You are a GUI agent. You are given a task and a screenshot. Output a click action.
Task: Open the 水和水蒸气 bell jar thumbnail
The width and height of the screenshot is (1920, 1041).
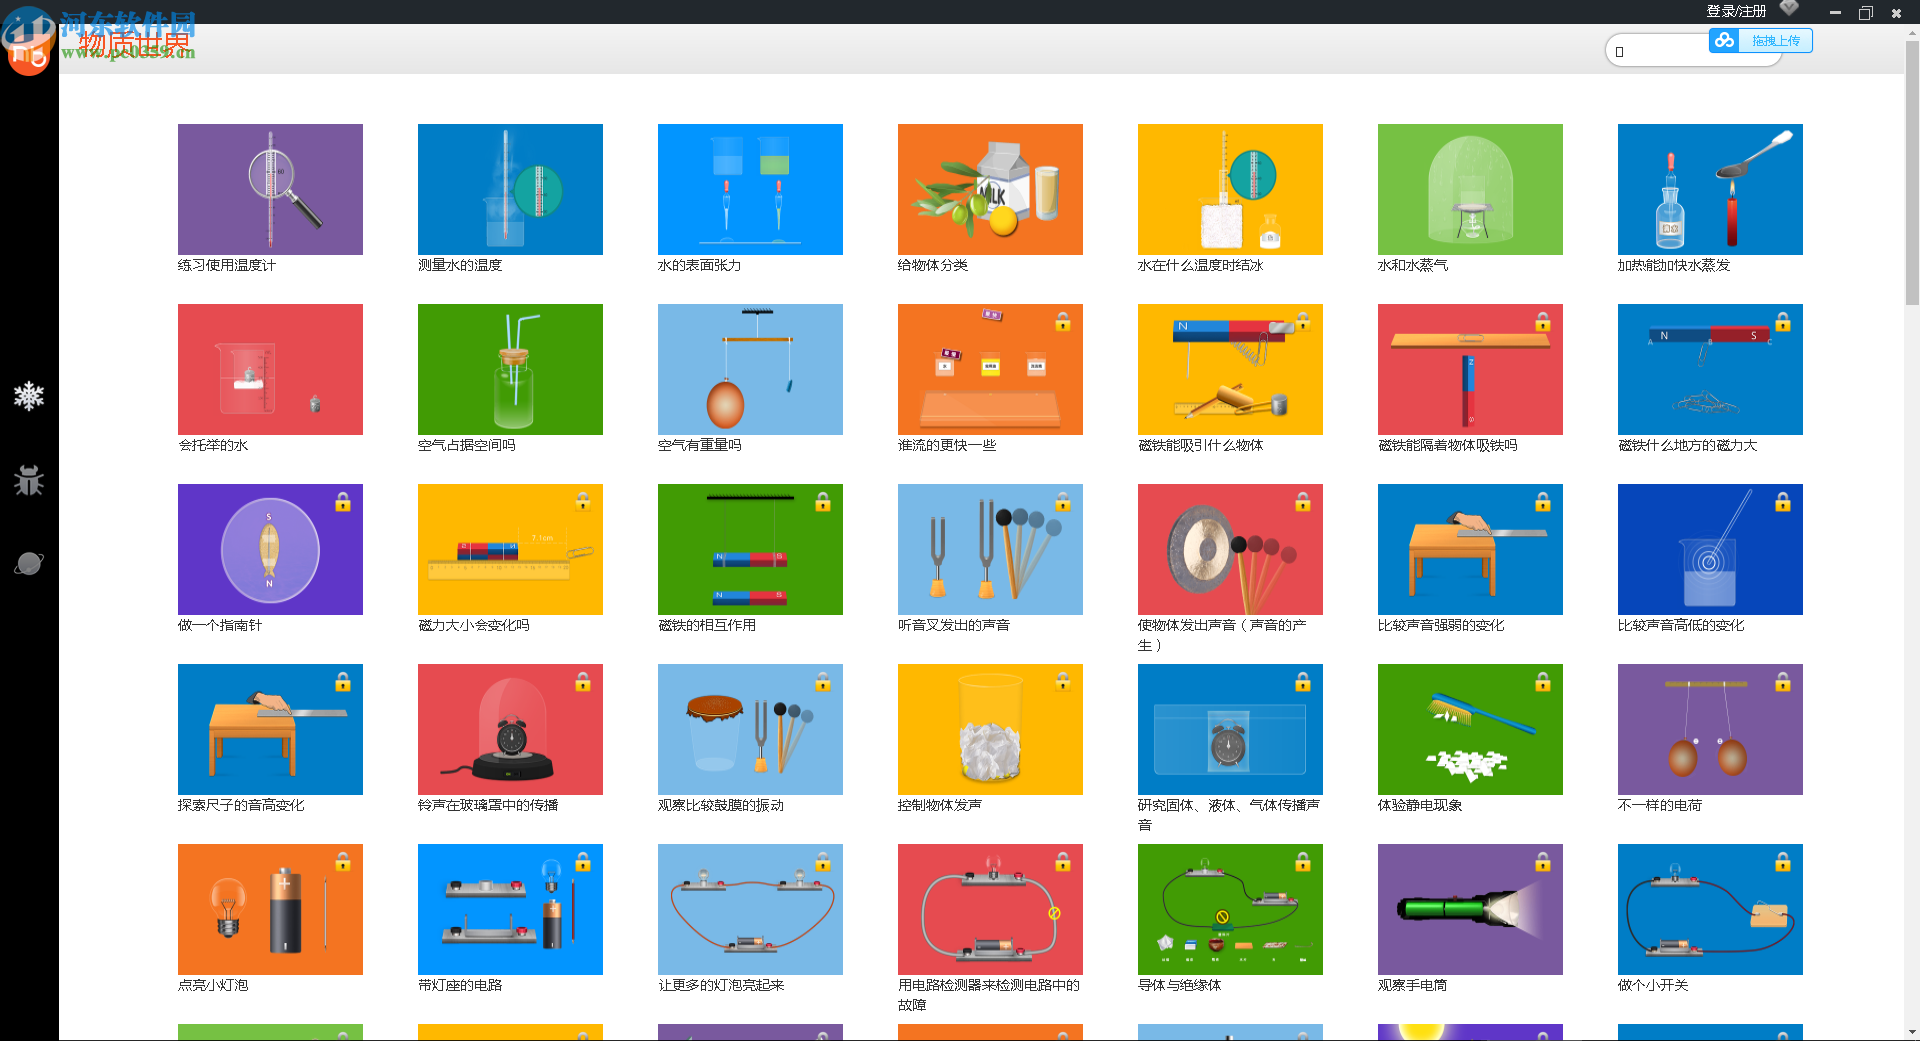point(1470,189)
